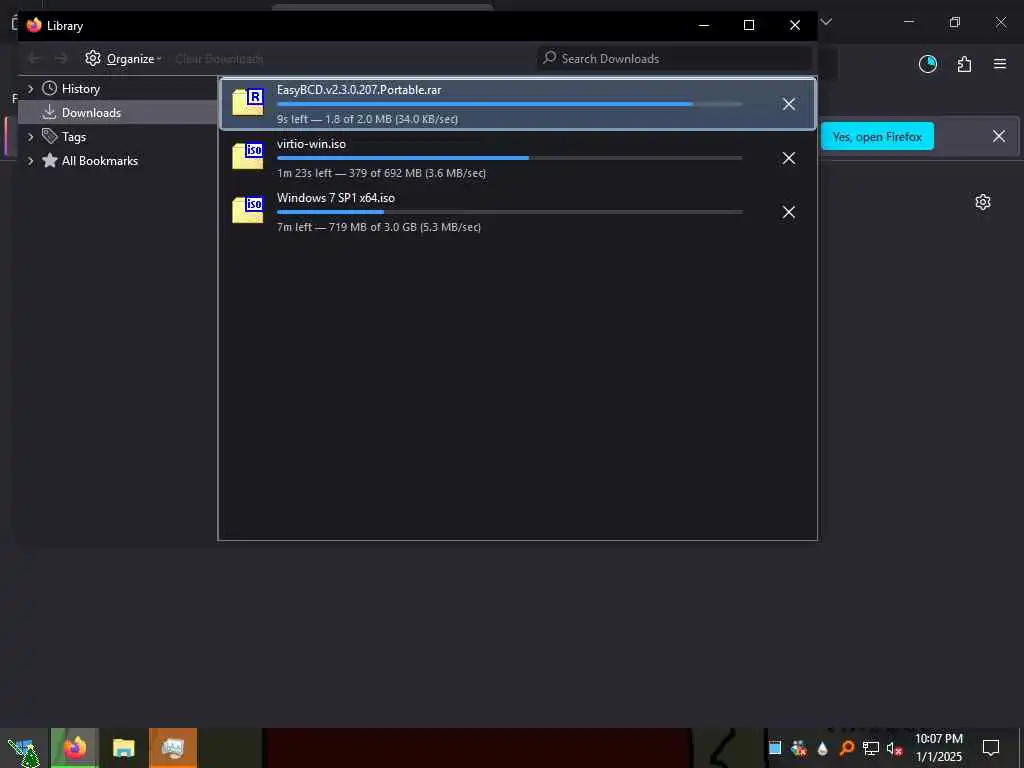The image size is (1024, 768).
Task: Maximize the Library window
Action: point(749,25)
